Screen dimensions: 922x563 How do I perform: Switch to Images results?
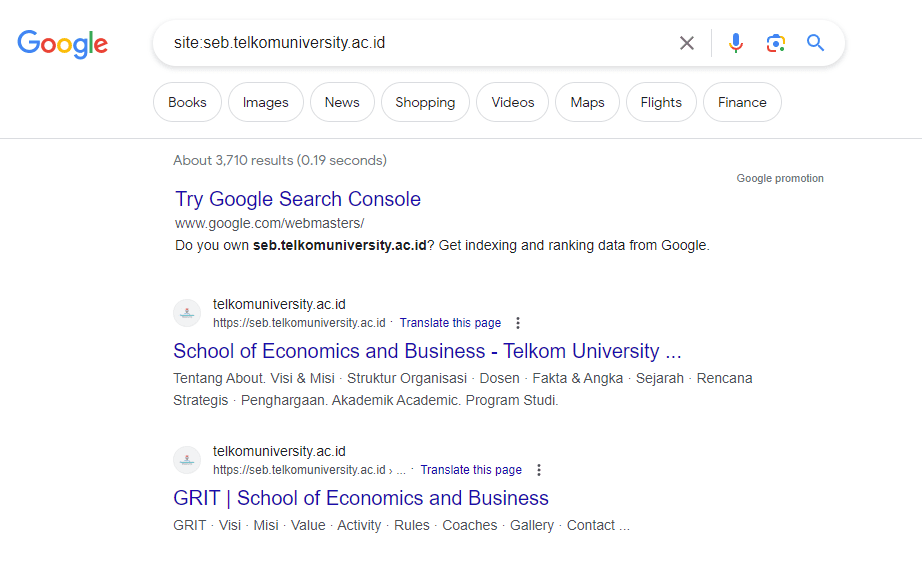266,102
